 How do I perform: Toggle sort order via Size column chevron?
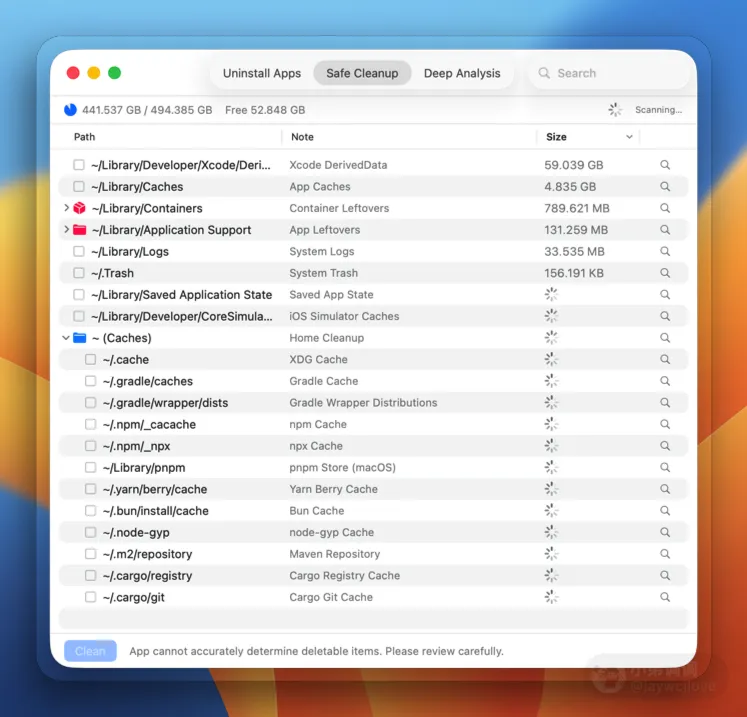(x=629, y=137)
